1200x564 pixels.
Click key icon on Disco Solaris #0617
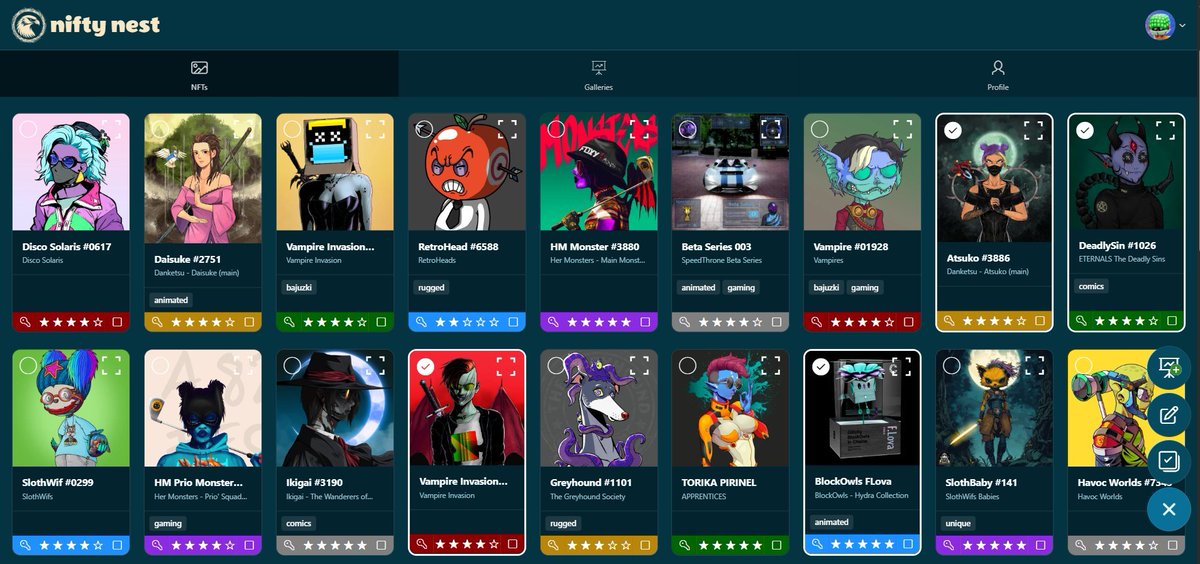(x=26, y=322)
